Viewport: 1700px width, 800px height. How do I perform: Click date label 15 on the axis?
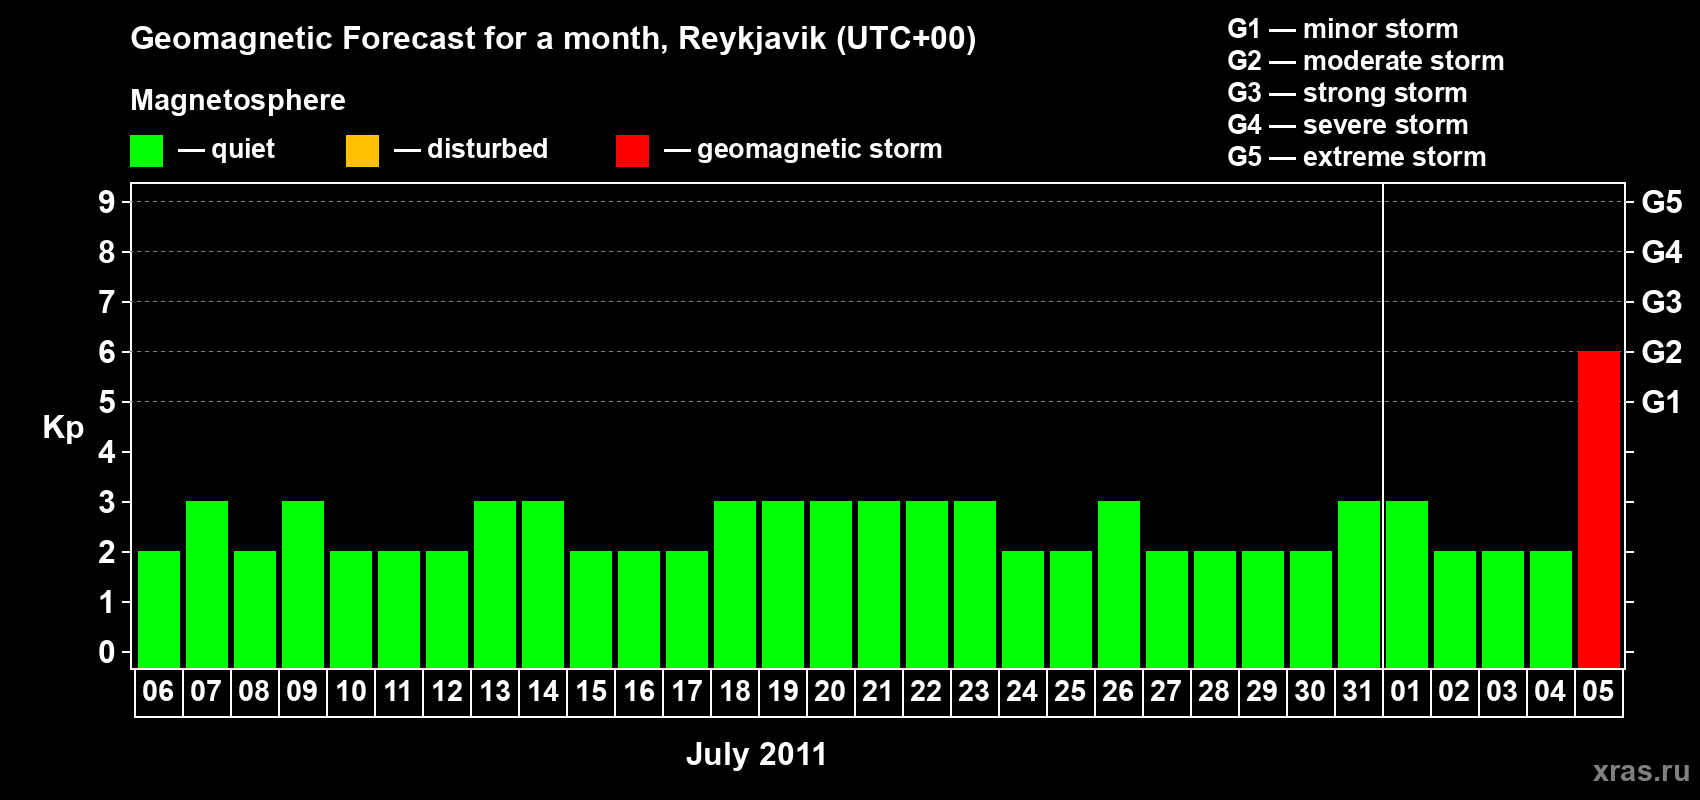(590, 691)
